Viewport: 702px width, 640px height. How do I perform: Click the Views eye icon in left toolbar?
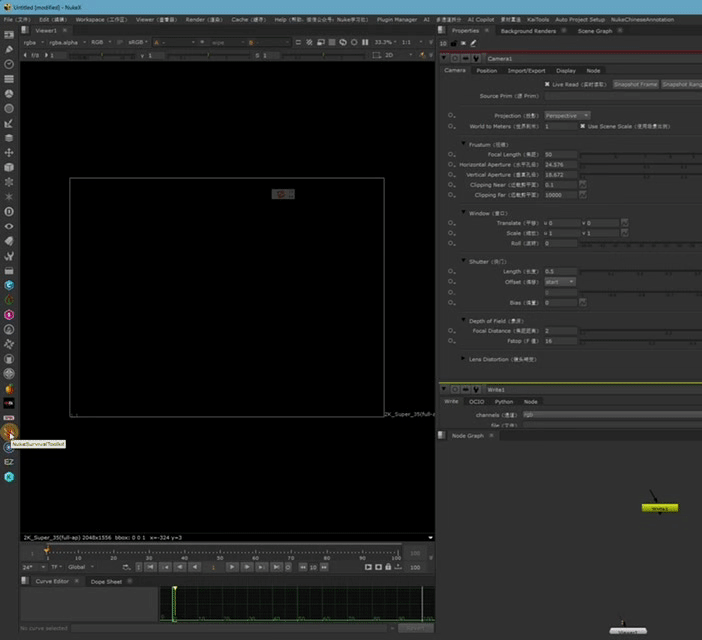[x=9, y=226]
